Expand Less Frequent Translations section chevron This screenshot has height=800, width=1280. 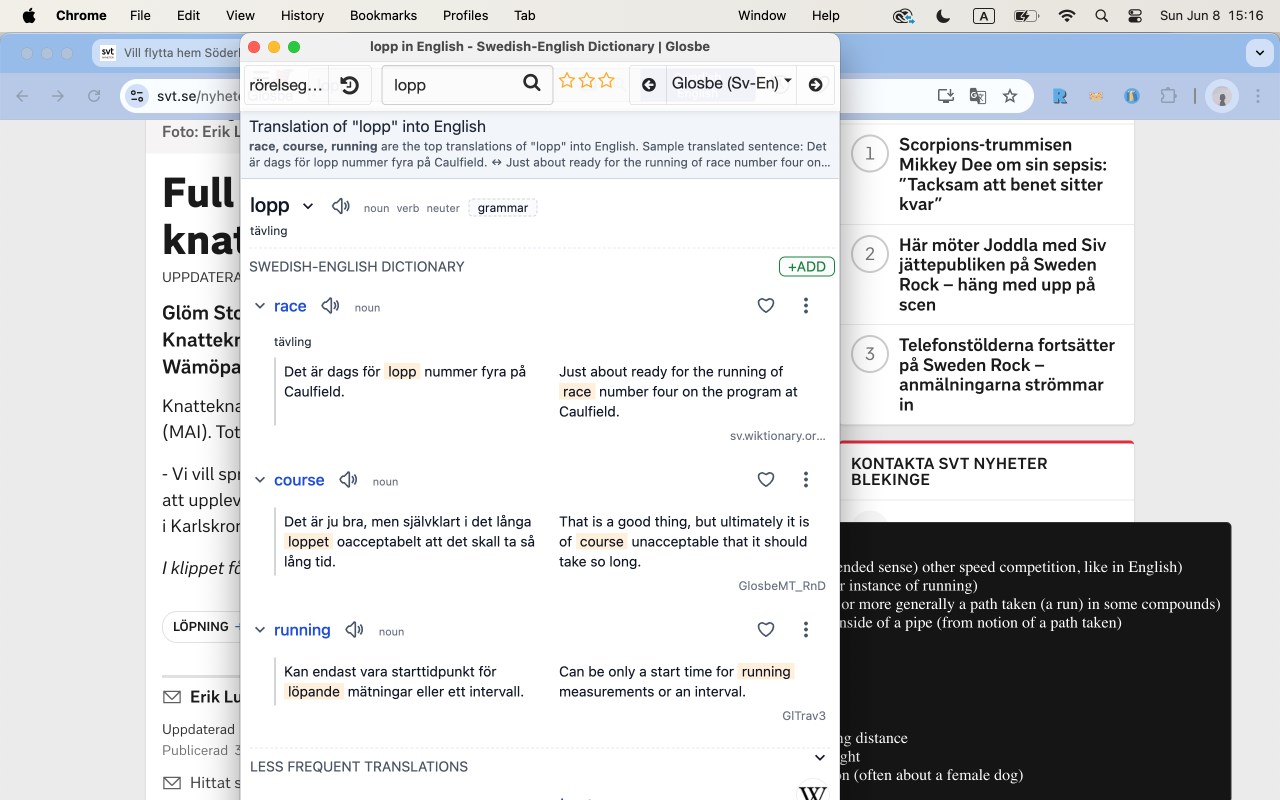pos(820,758)
